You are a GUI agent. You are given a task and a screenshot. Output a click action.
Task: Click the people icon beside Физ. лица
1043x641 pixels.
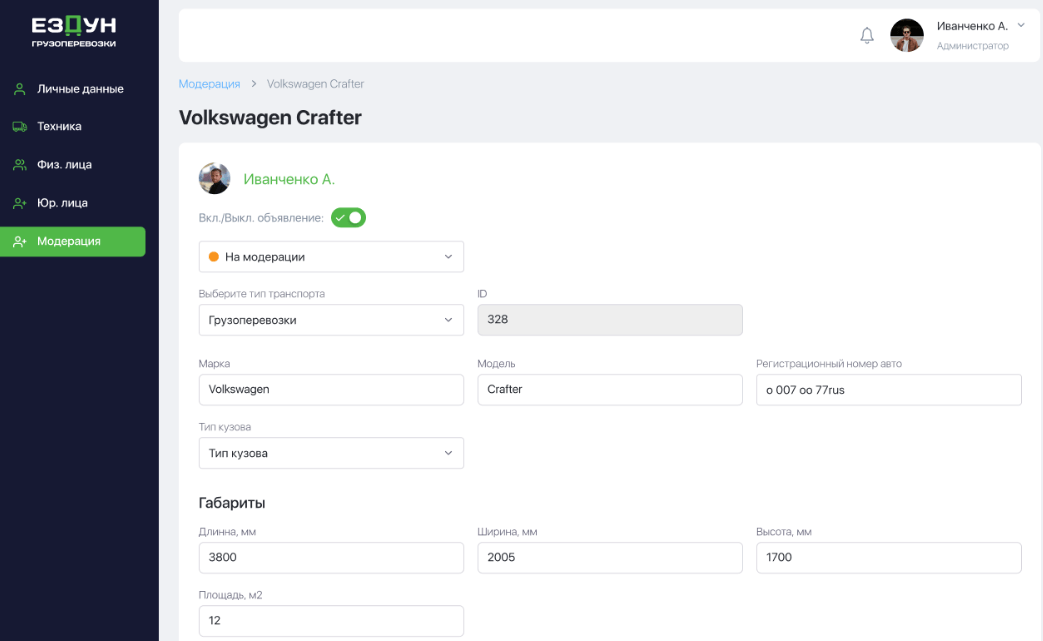pyautogui.click(x=20, y=165)
